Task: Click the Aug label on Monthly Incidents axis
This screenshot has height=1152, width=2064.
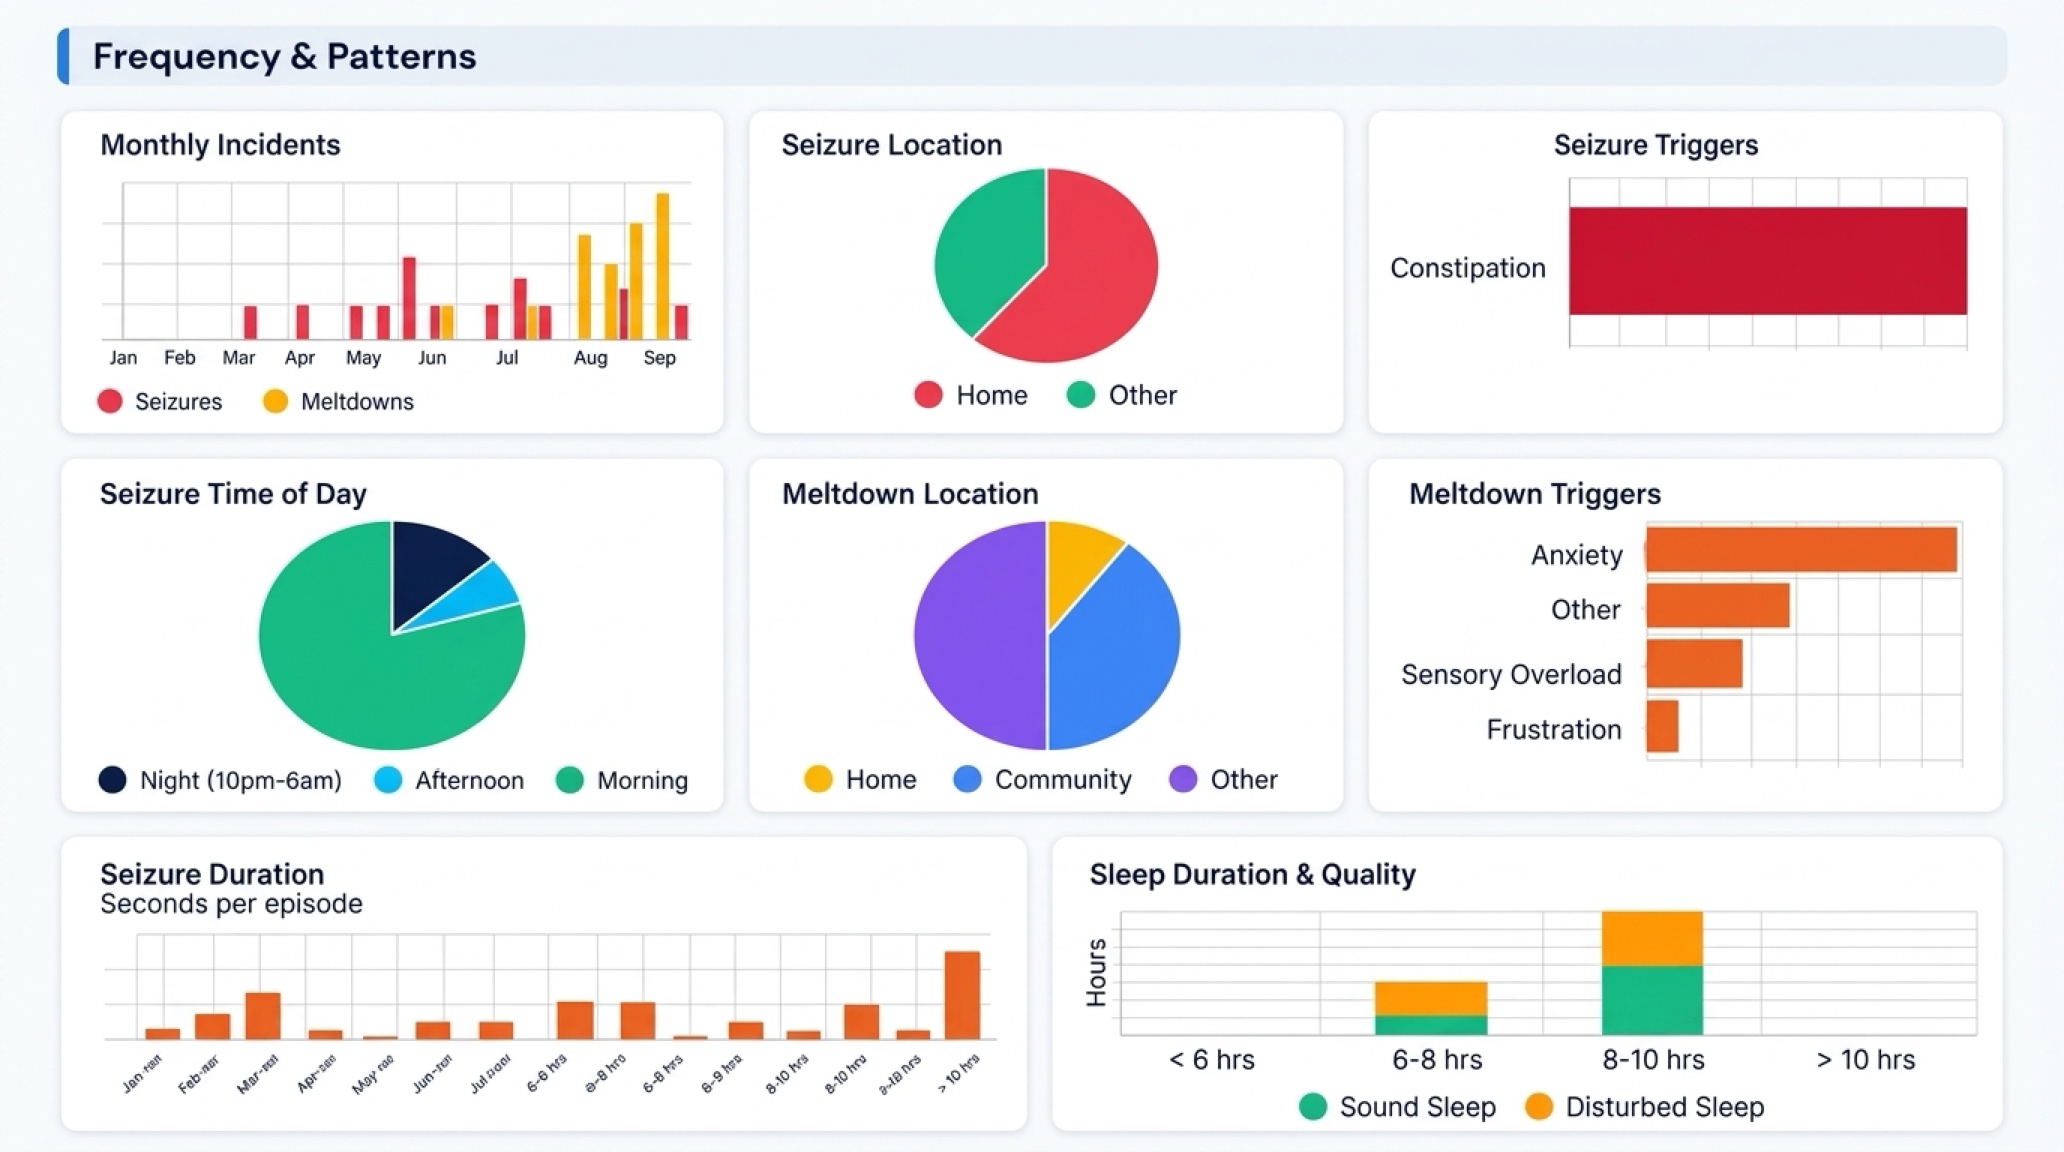Action: (590, 358)
